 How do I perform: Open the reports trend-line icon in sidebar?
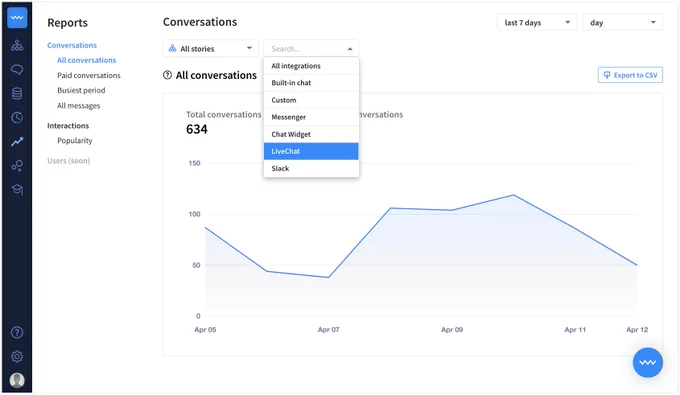pyautogui.click(x=17, y=141)
